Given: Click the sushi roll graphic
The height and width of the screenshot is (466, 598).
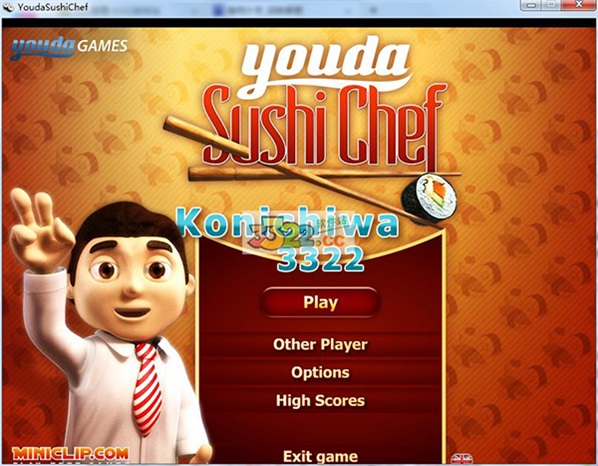Looking at the screenshot, I should (x=429, y=198).
